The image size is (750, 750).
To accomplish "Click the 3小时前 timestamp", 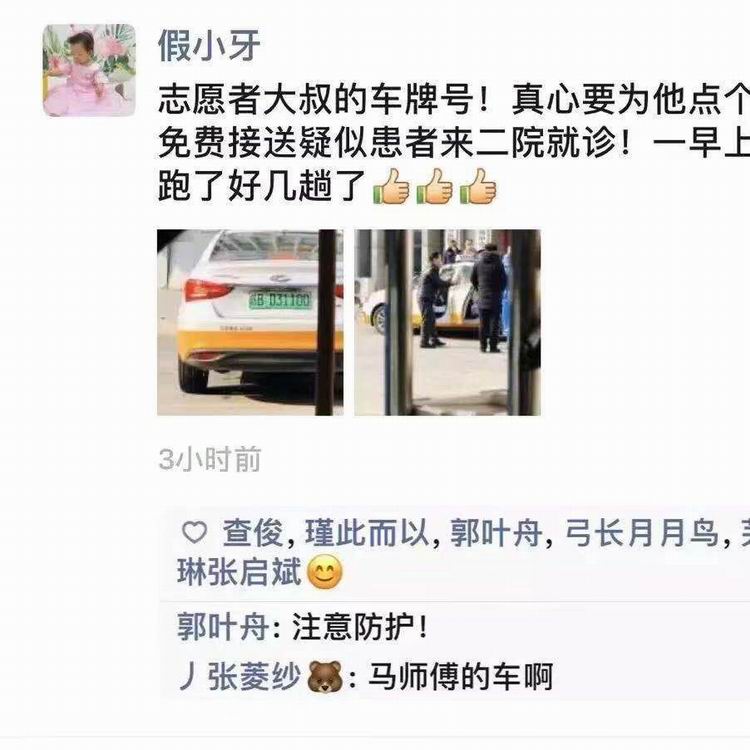I will coord(210,459).
